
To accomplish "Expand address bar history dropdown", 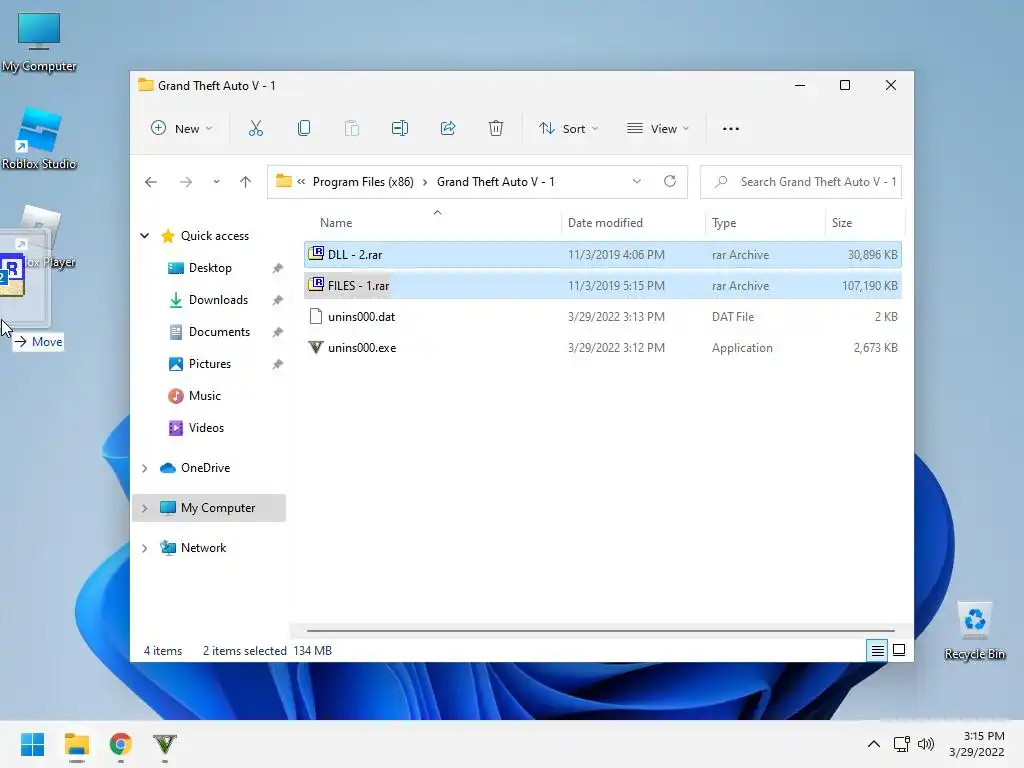I will tap(637, 182).
